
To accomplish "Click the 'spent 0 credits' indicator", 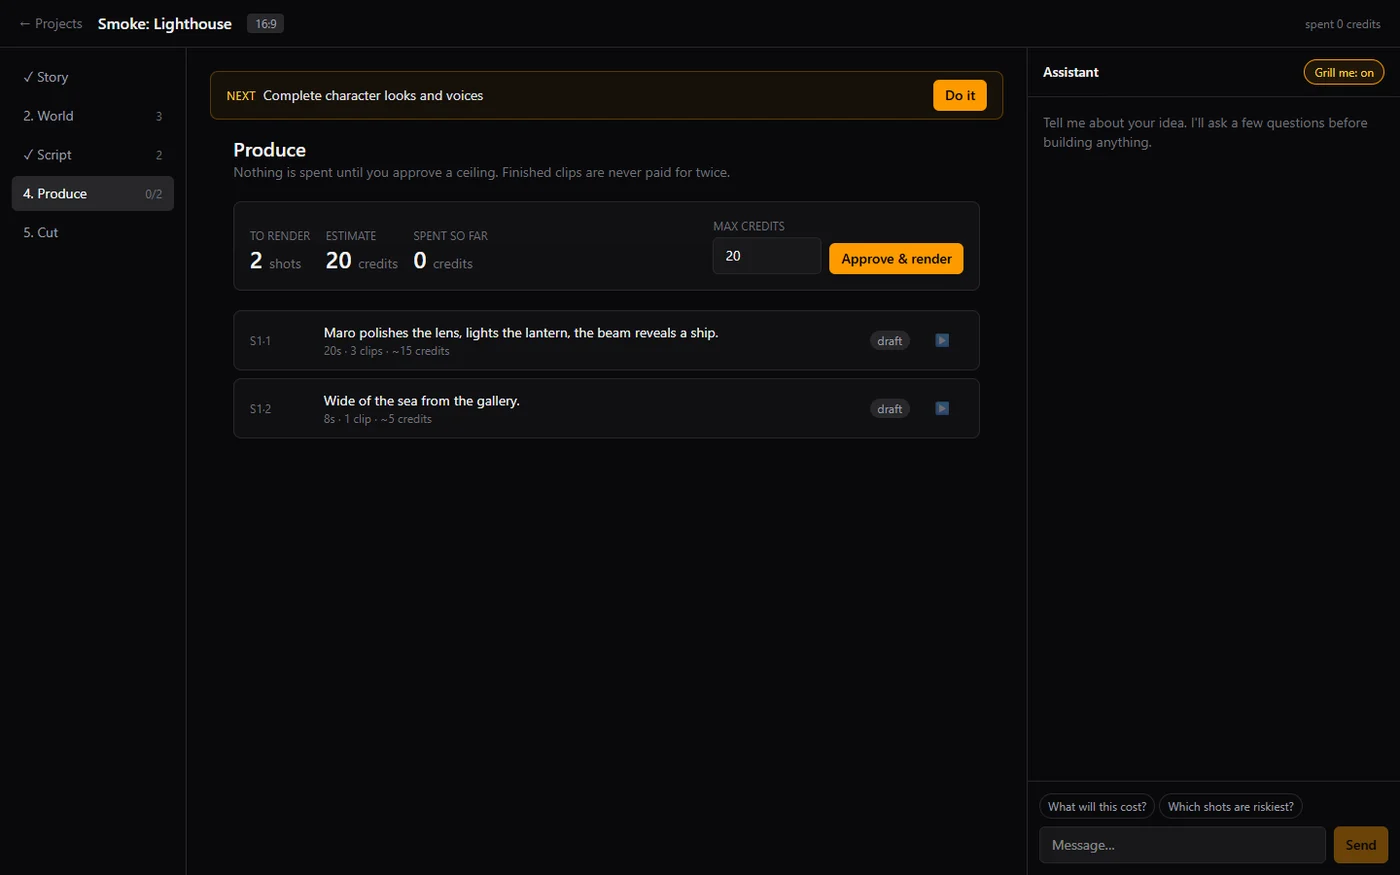I will click(x=1342, y=24).
